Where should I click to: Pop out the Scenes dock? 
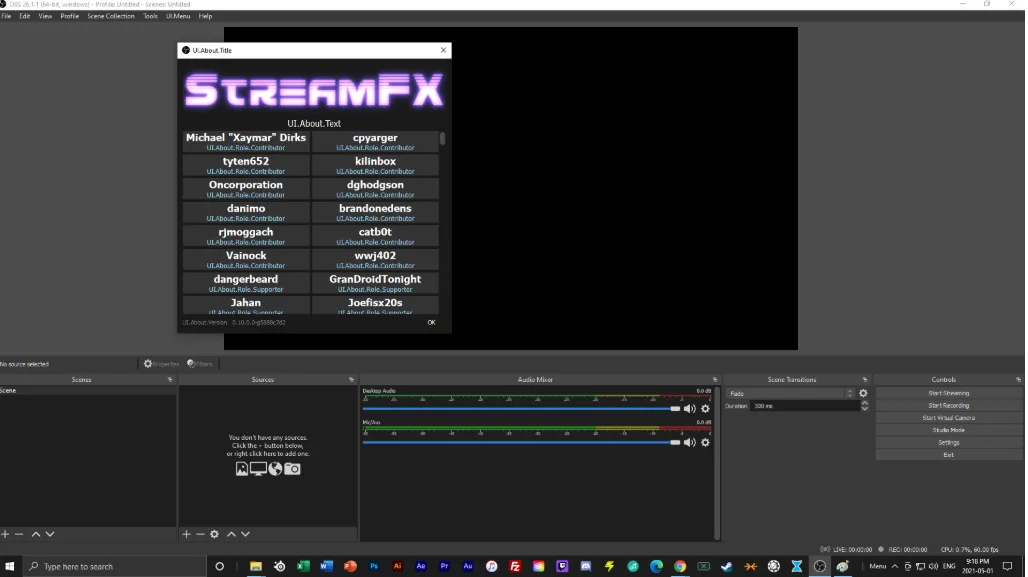[170, 380]
